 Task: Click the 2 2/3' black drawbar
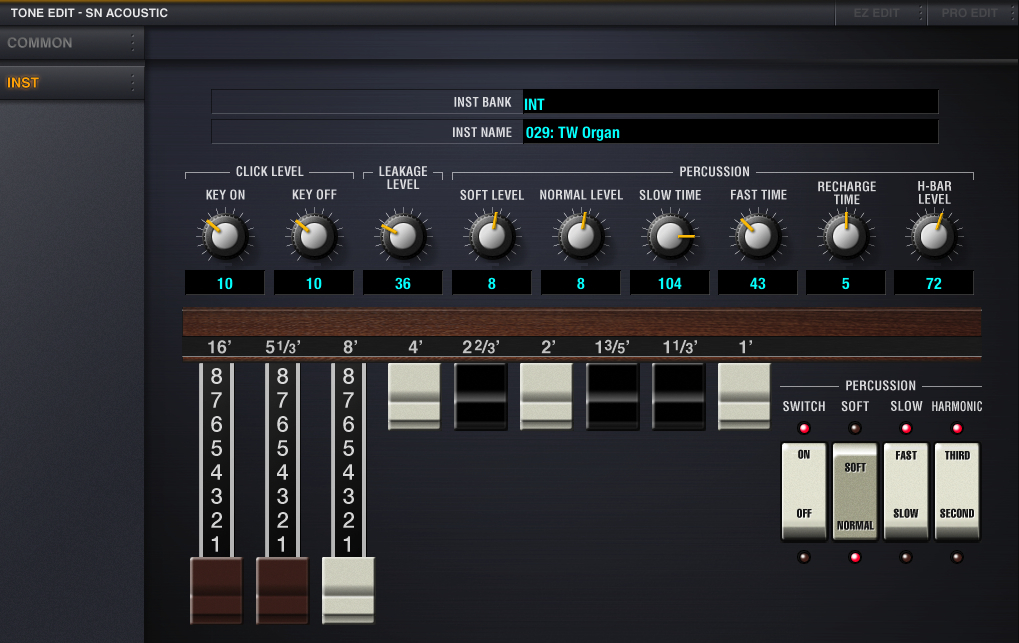tap(480, 397)
